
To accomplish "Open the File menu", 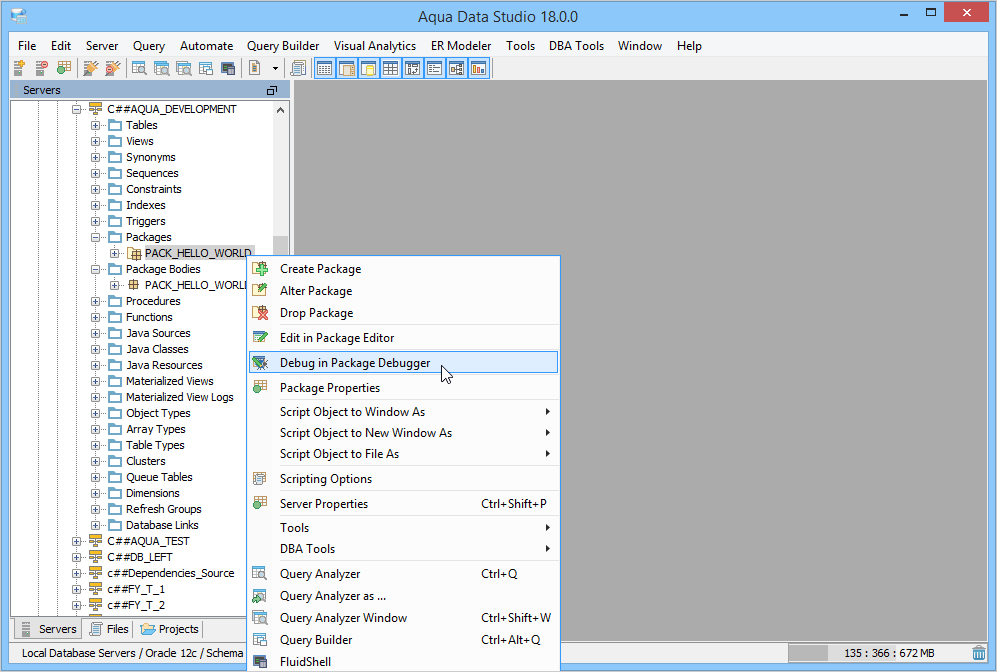I will (27, 46).
